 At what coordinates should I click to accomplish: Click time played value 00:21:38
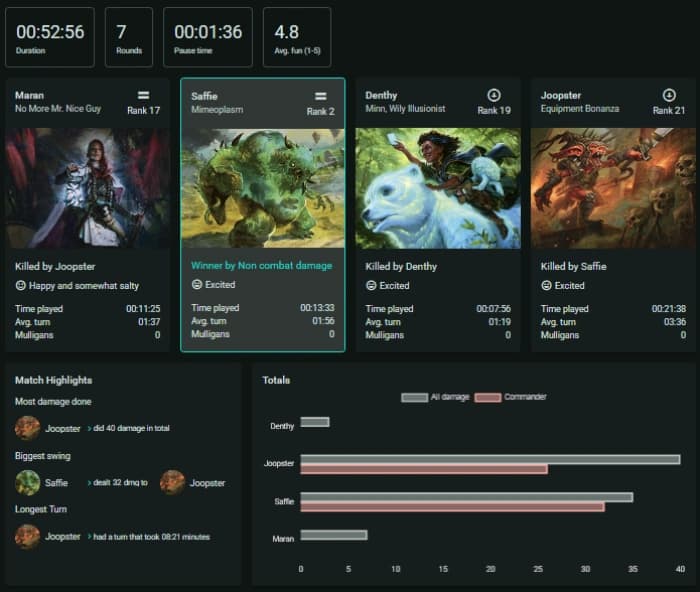click(x=669, y=309)
